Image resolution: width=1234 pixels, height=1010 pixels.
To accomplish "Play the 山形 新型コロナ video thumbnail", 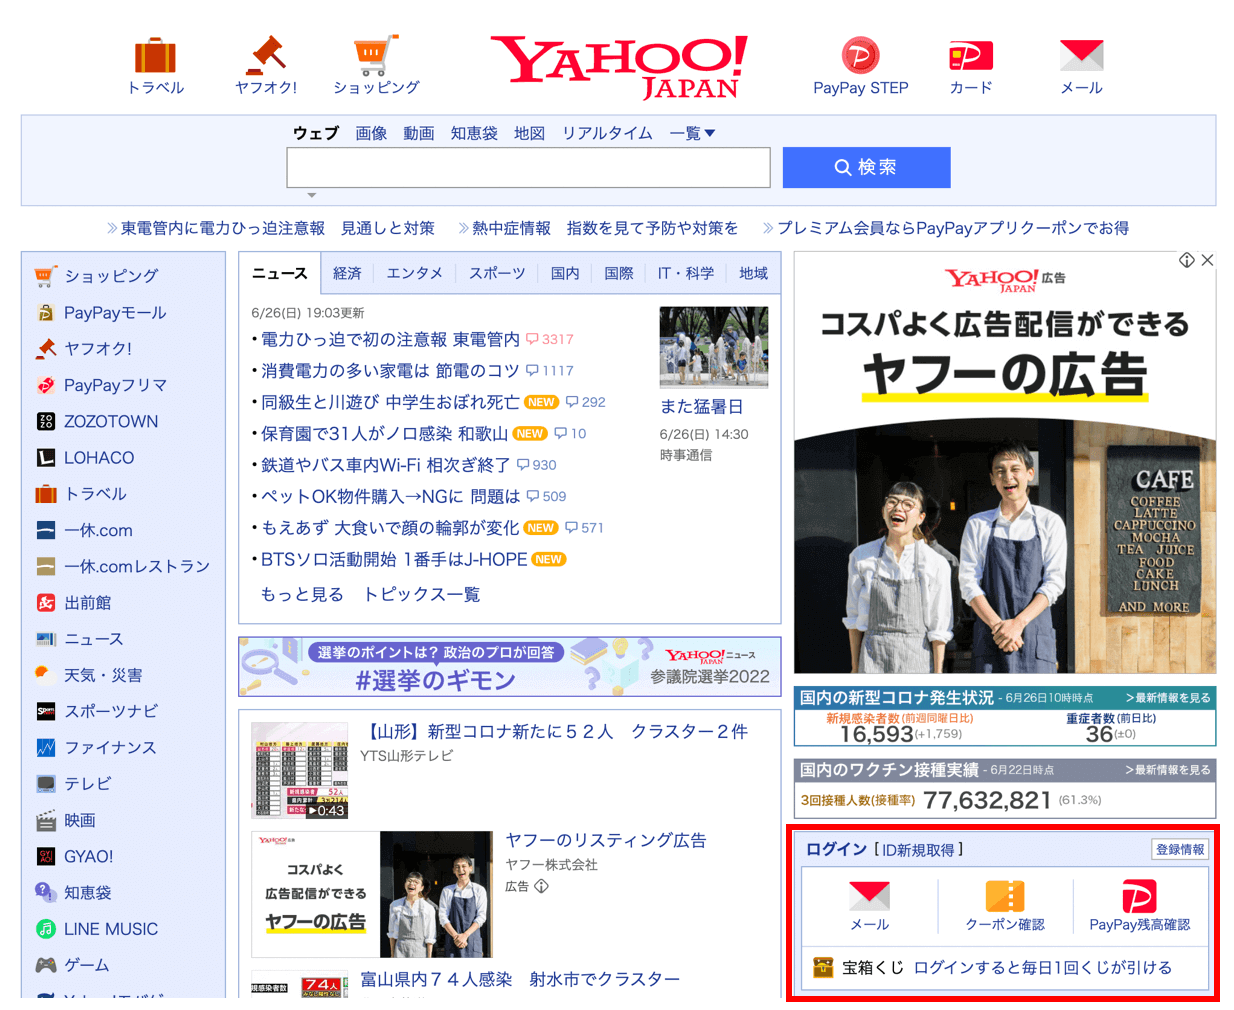I will coord(299,770).
